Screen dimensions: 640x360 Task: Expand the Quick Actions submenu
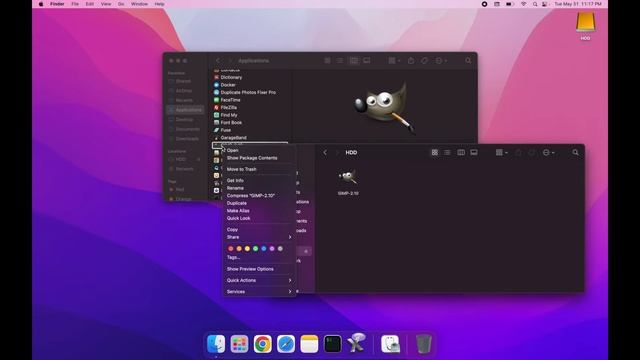tap(258, 280)
